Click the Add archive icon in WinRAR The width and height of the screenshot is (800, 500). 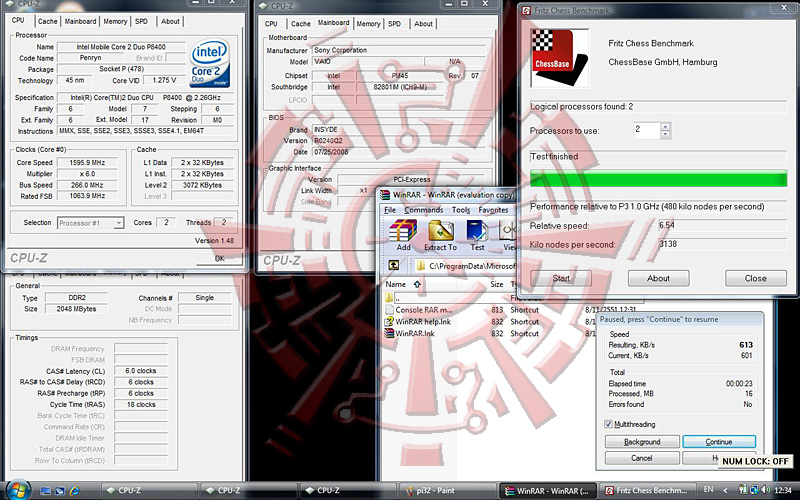tap(403, 231)
